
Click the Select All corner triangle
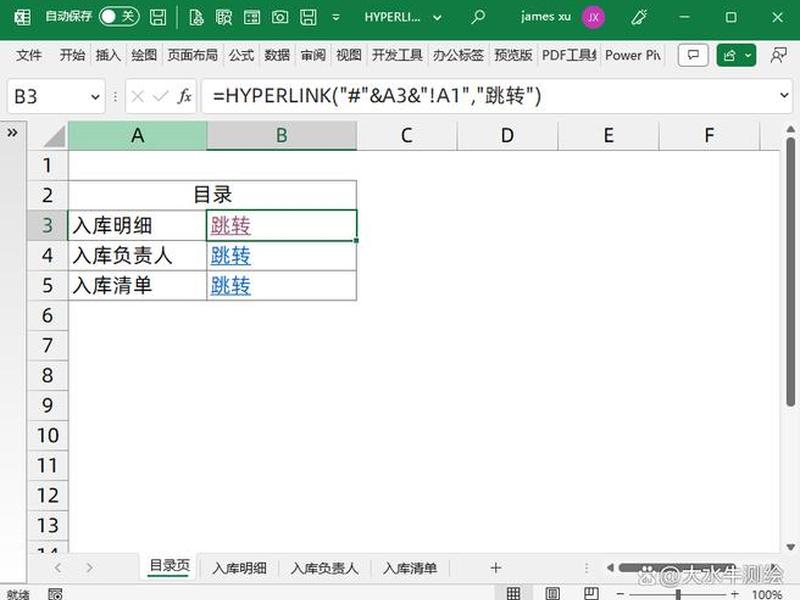tap(54, 136)
